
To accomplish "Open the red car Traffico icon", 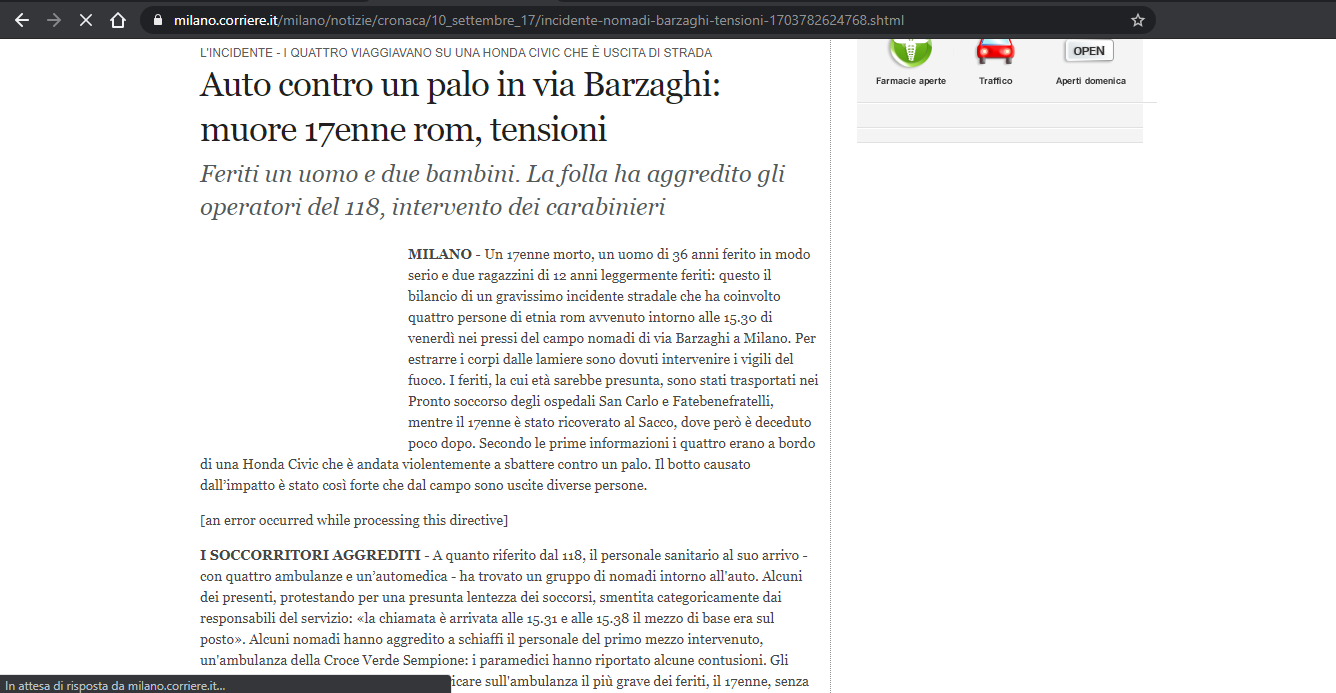I will 995,50.
